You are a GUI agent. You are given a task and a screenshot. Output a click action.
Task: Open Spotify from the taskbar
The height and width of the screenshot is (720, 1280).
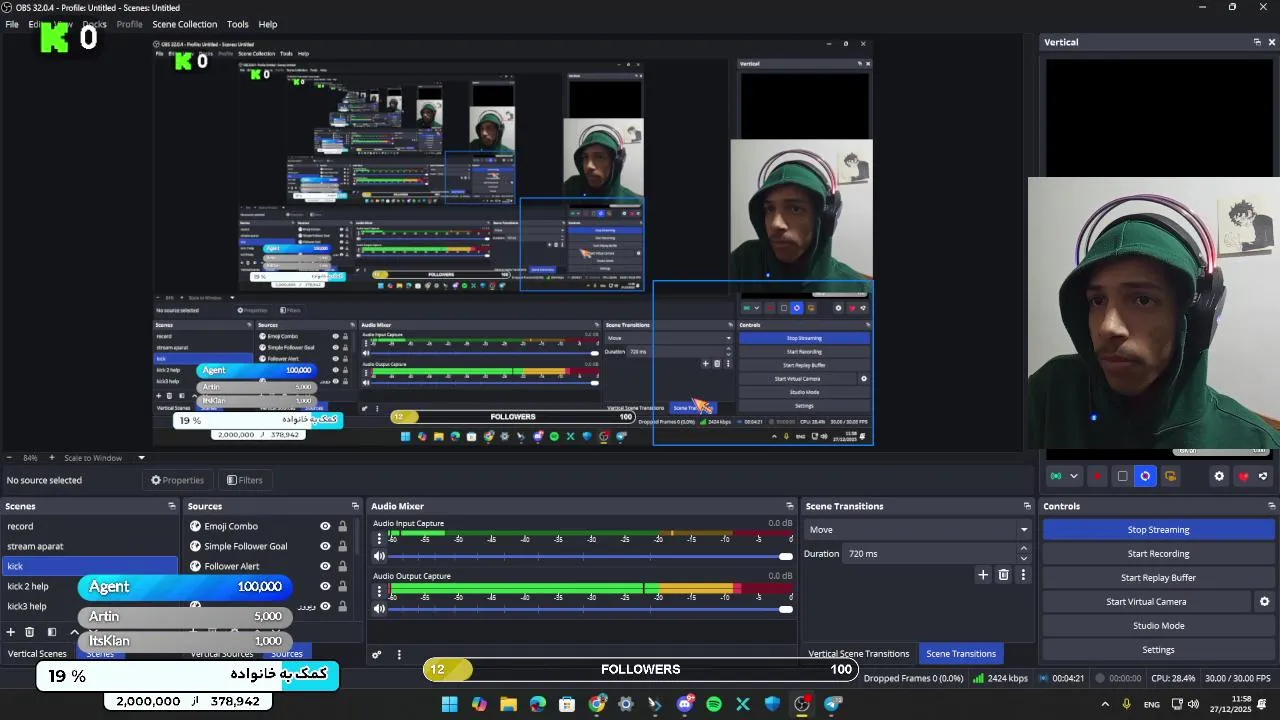[x=714, y=704]
